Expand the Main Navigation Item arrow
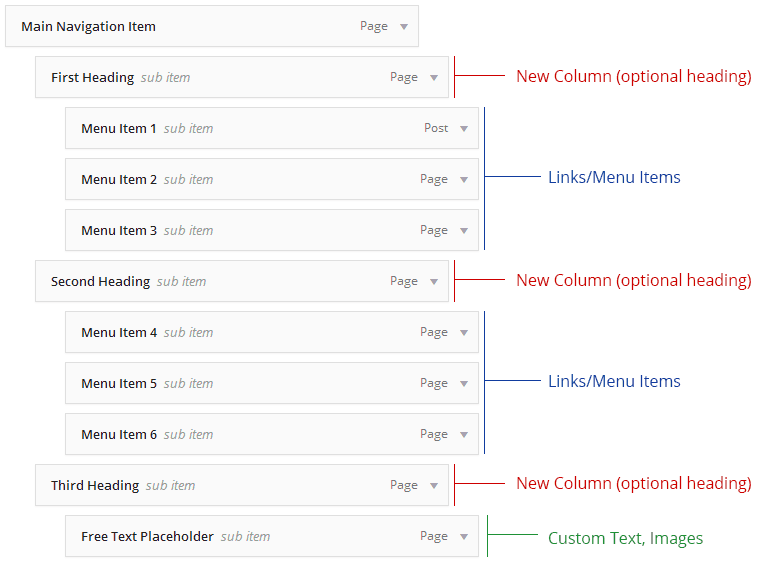Viewport: 761px width, 562px height. 404,27
